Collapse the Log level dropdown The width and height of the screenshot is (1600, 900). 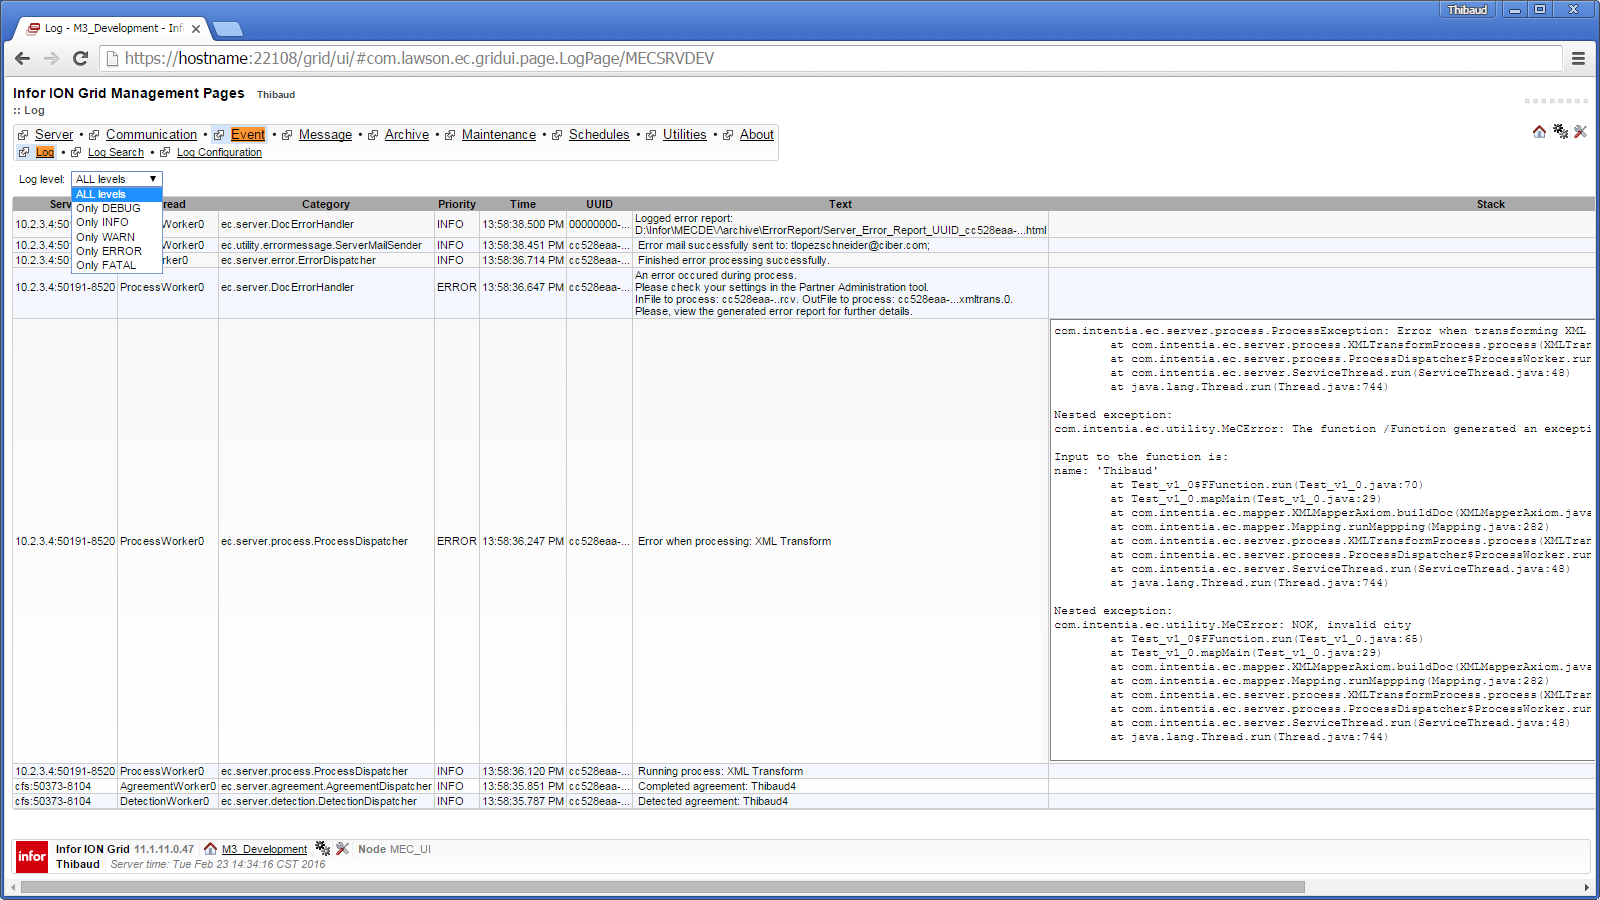coord(116,179)
